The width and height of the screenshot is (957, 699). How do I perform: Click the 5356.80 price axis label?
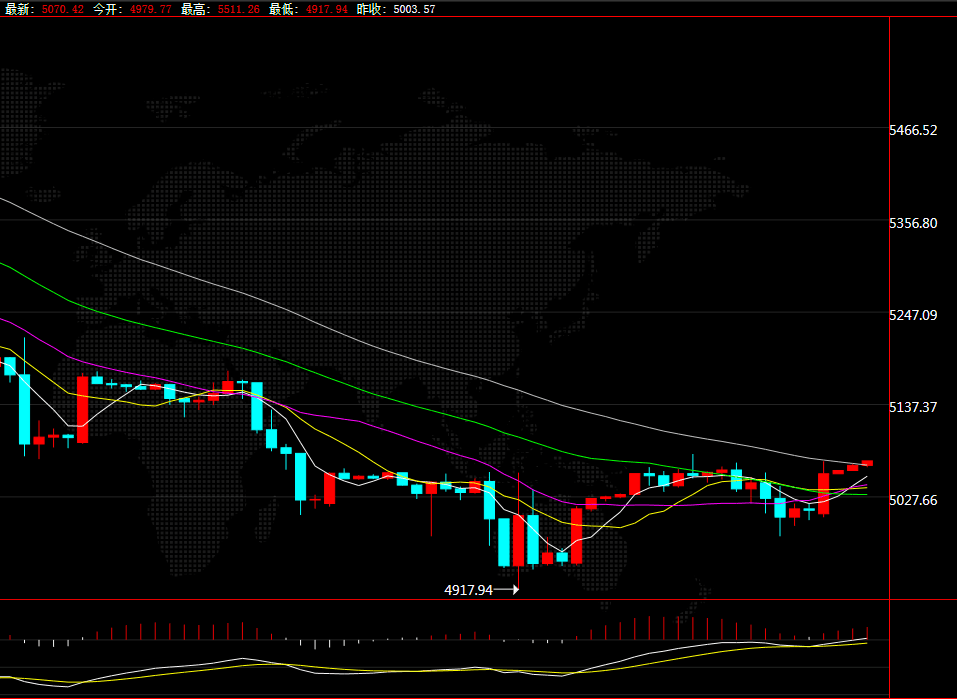(913, 223)
